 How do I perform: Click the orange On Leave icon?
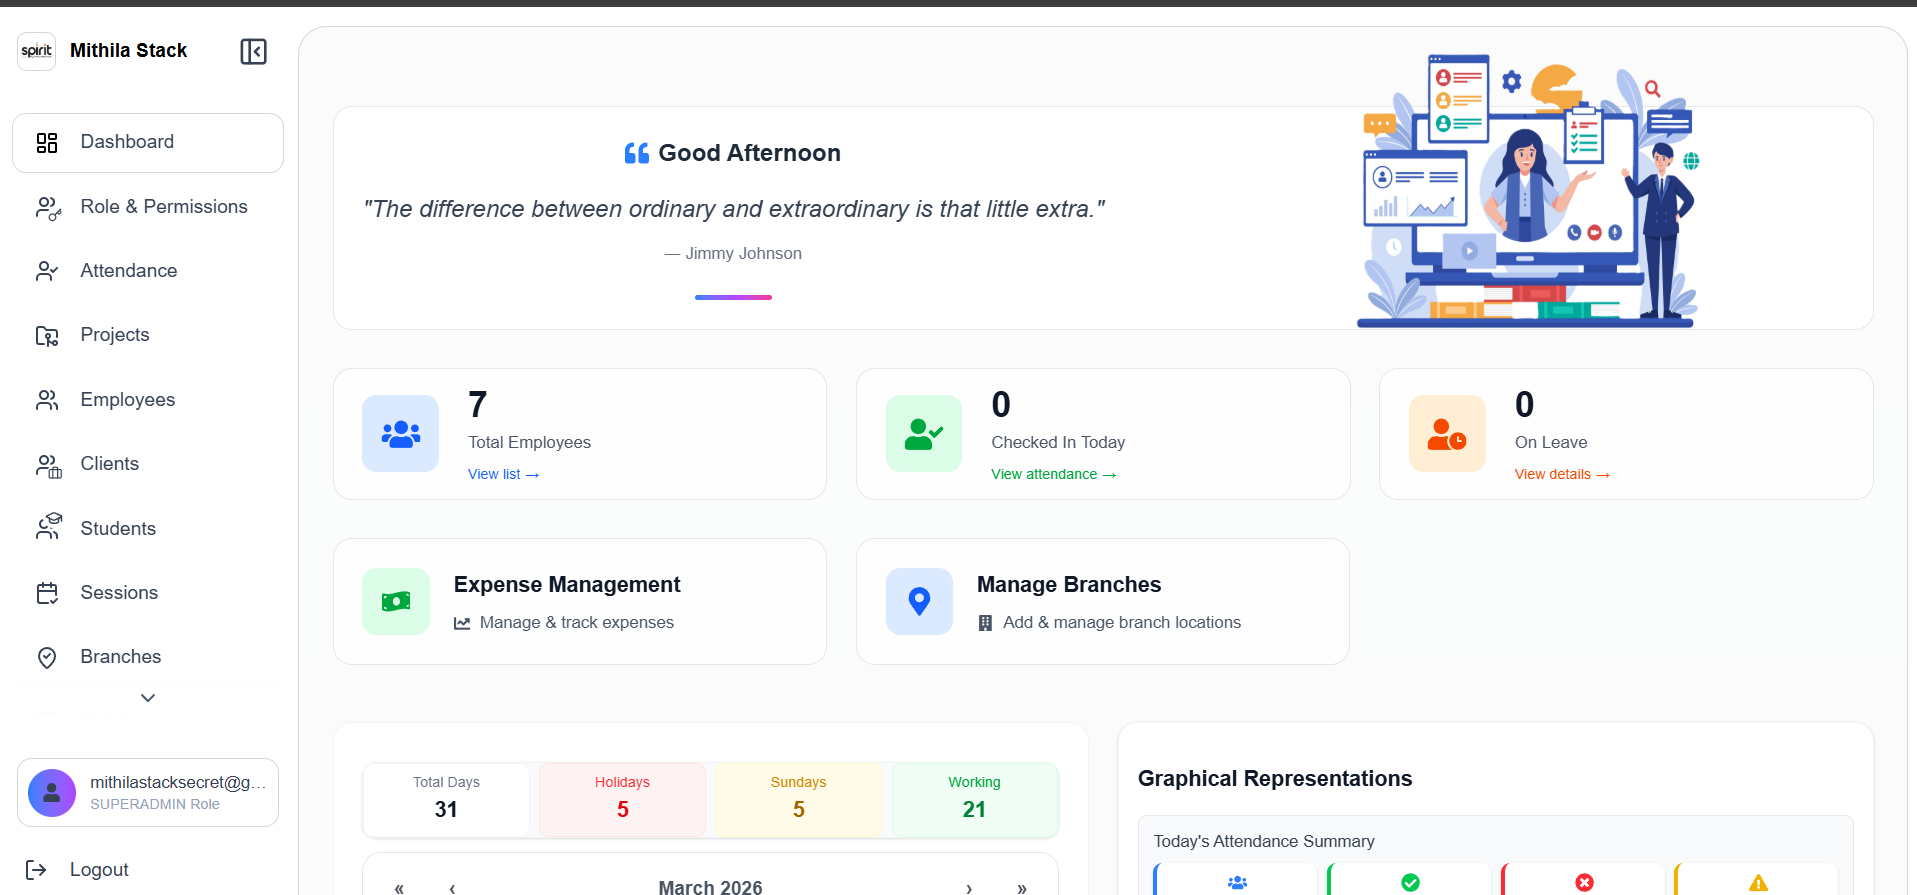[1447, 434]
